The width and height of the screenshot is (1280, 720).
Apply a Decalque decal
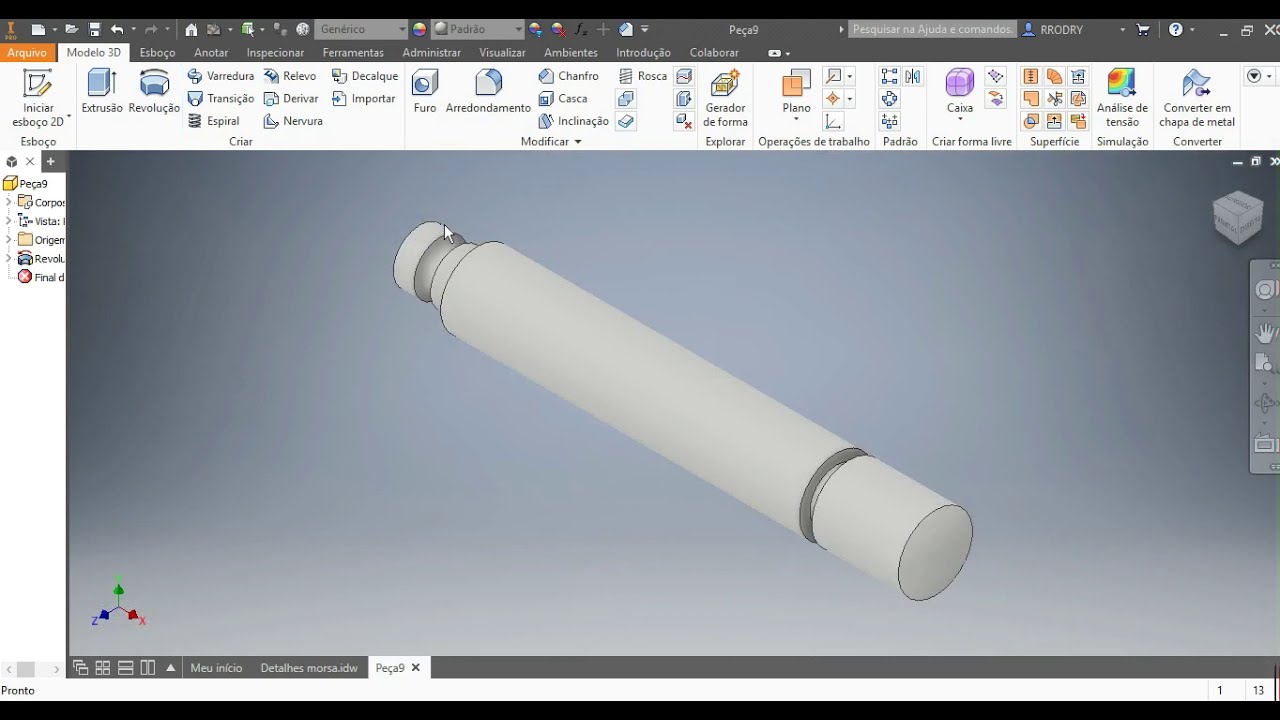365,76
